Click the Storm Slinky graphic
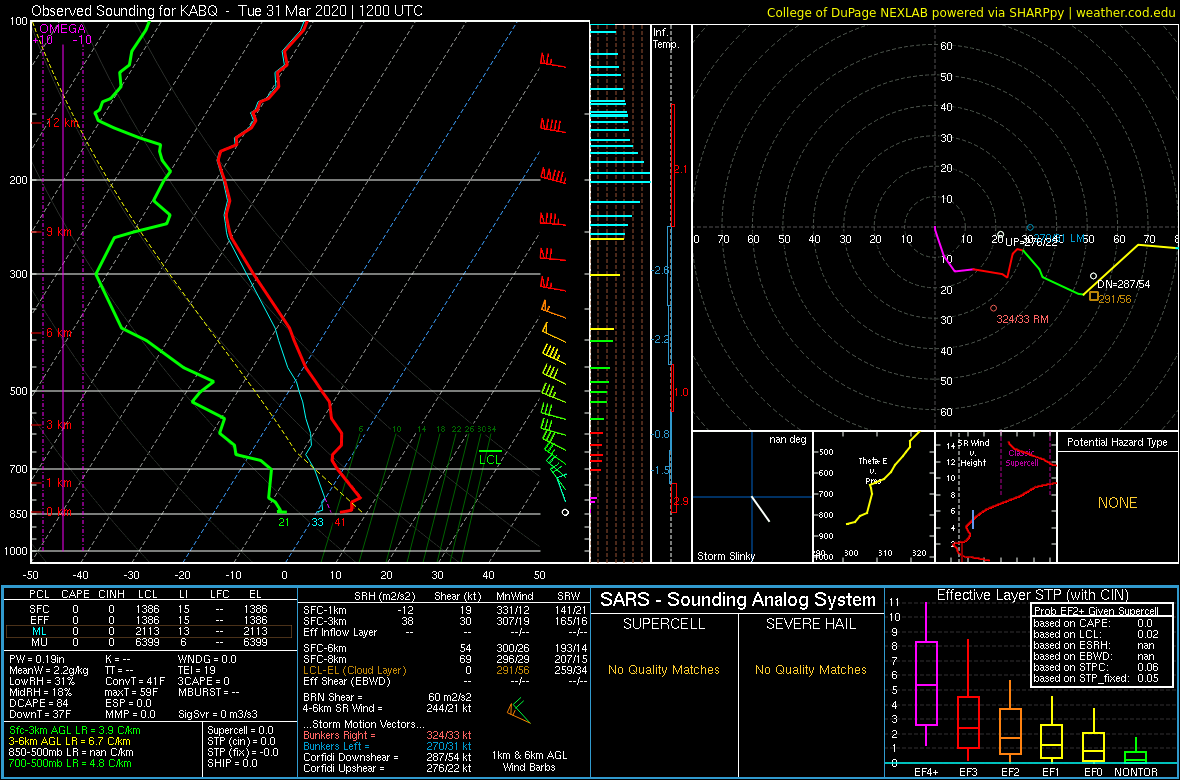This screenshot has width=1180, height=780. (x=752, y=498)
